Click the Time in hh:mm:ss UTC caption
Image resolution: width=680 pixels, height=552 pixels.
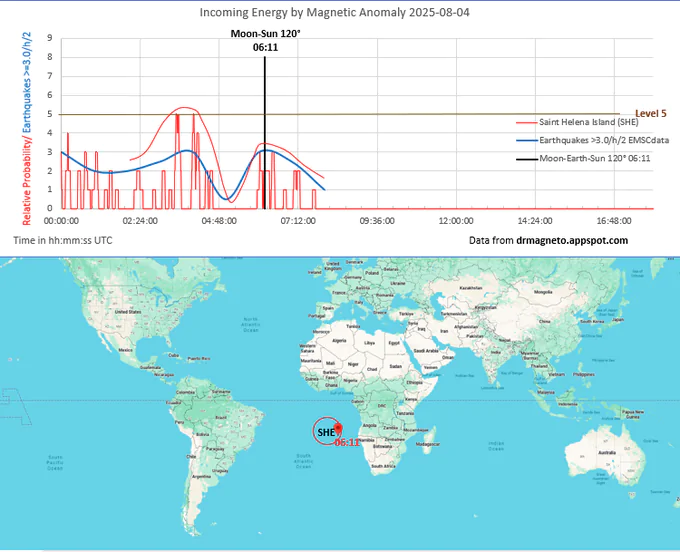point(64,241)
